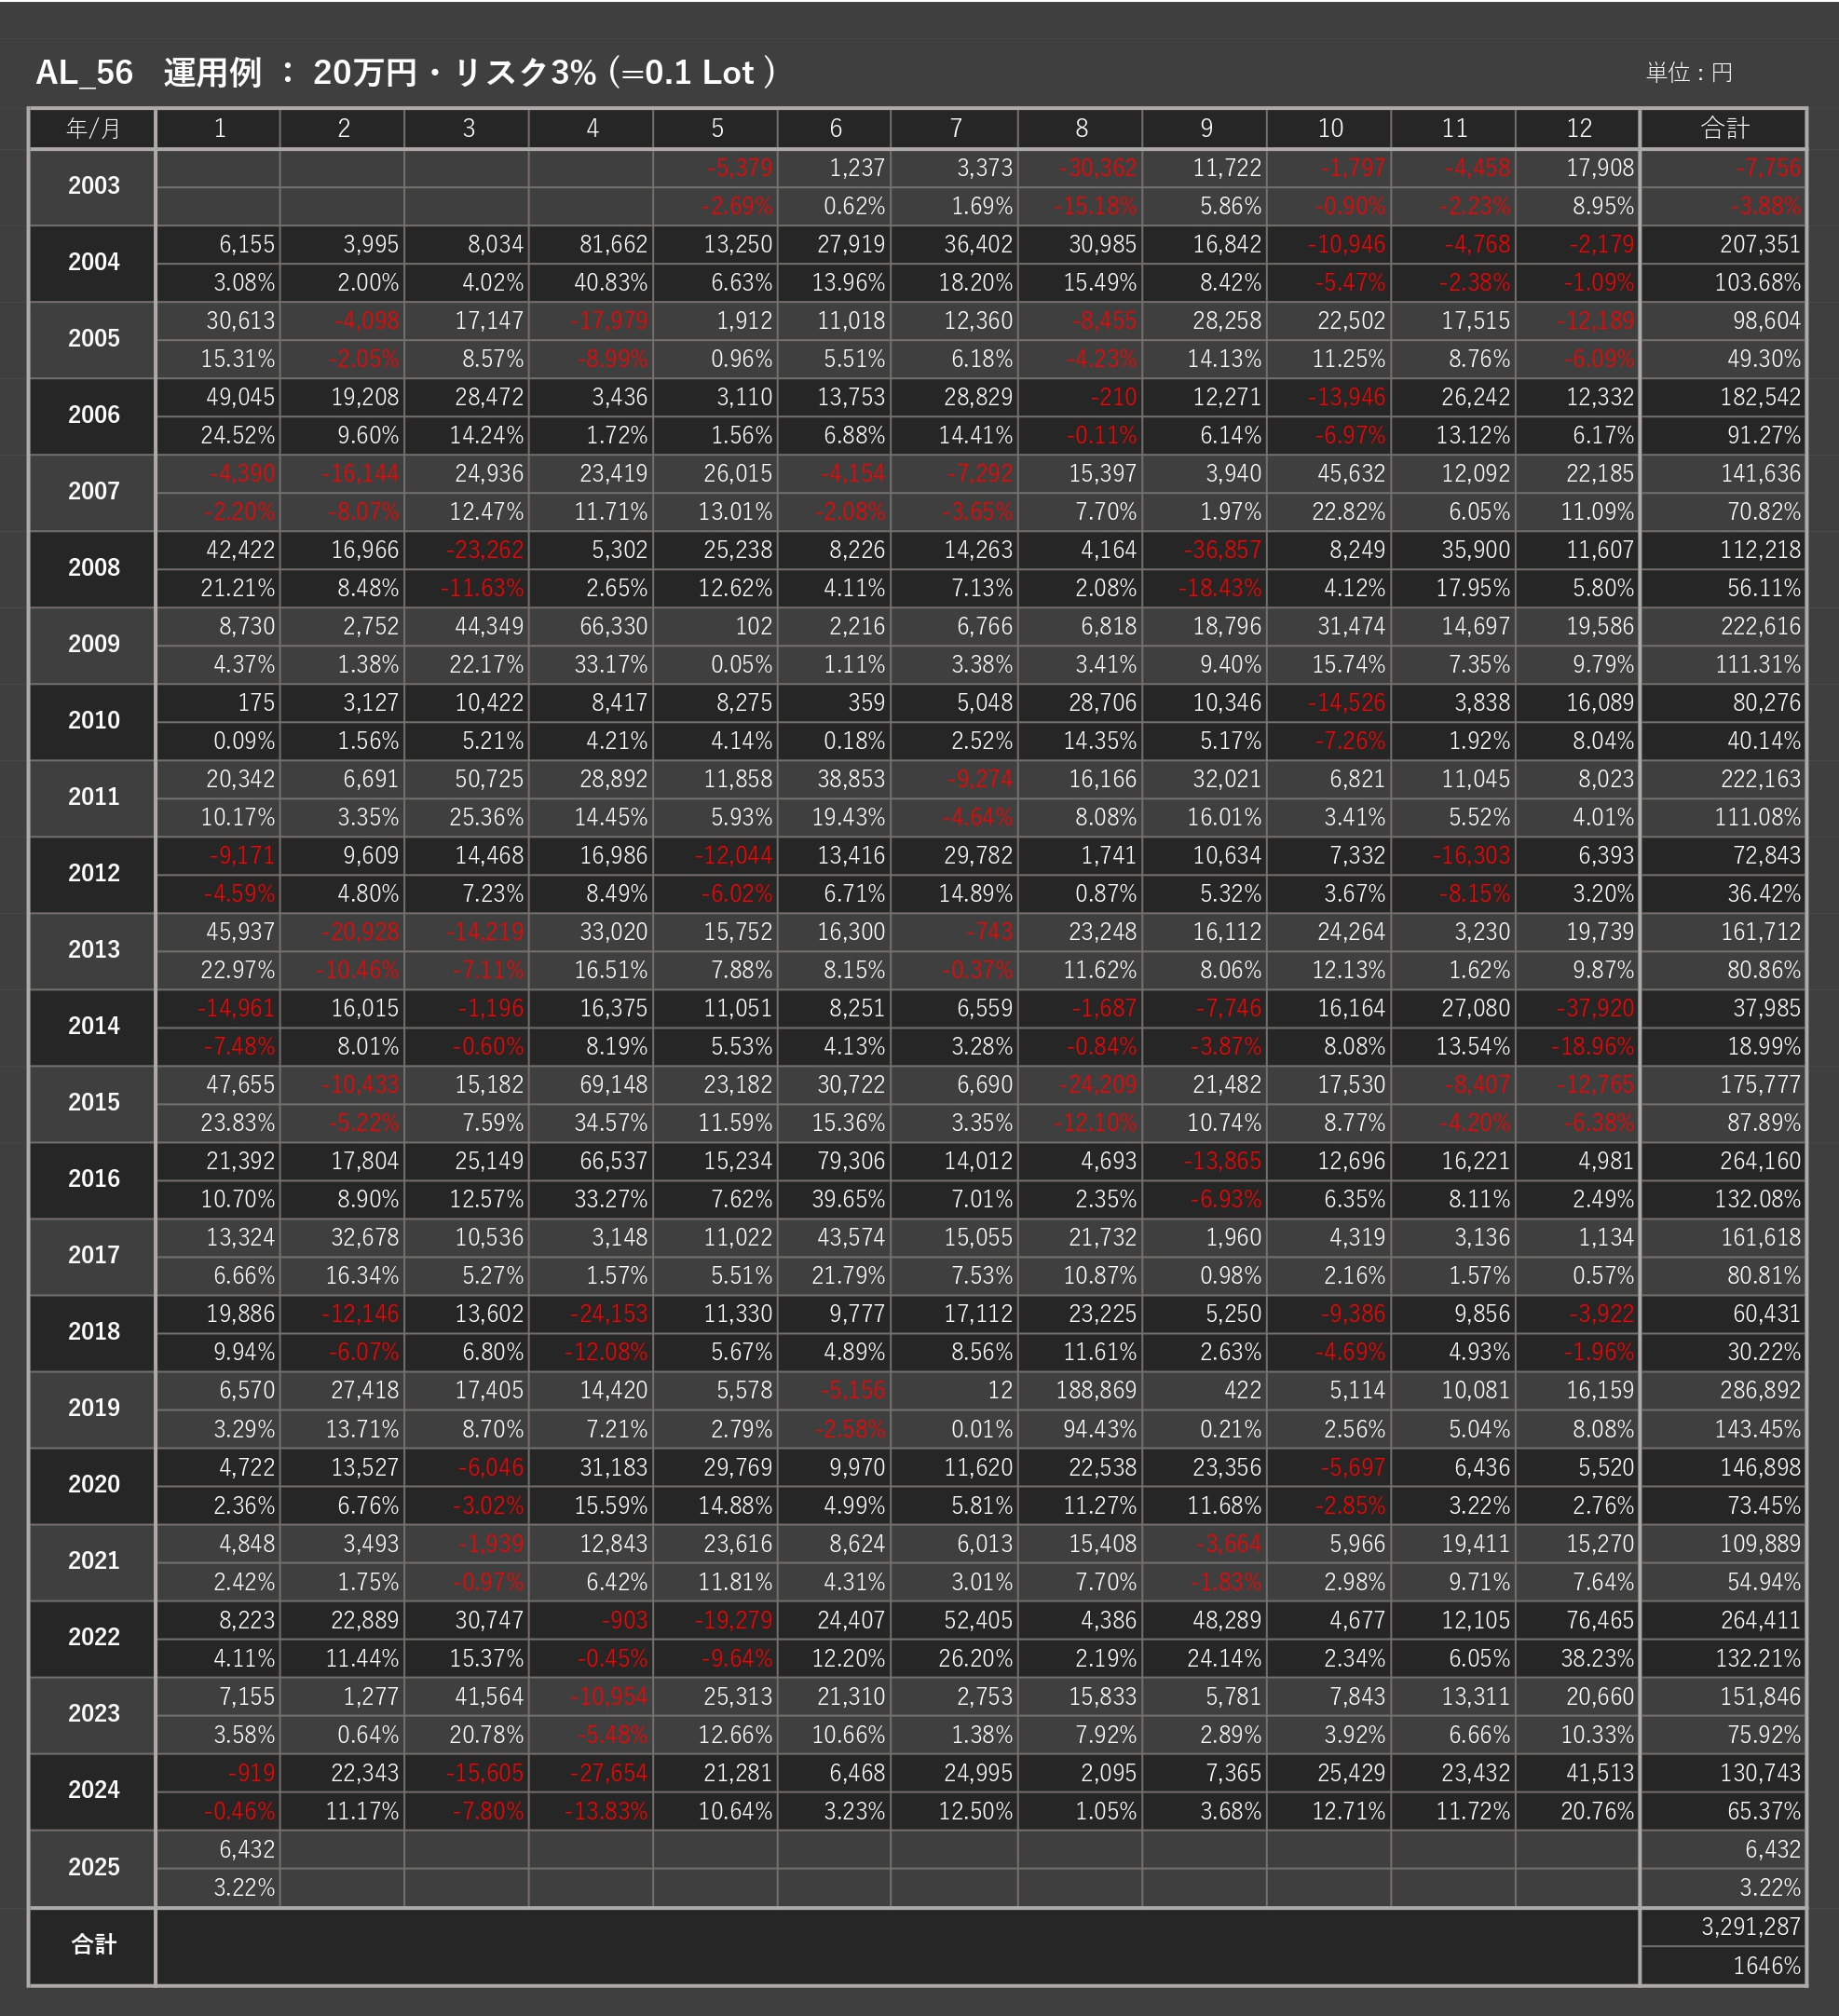
Task: Select the 合計 column header
Action: pyautogui.click(x=1723, y=129)
